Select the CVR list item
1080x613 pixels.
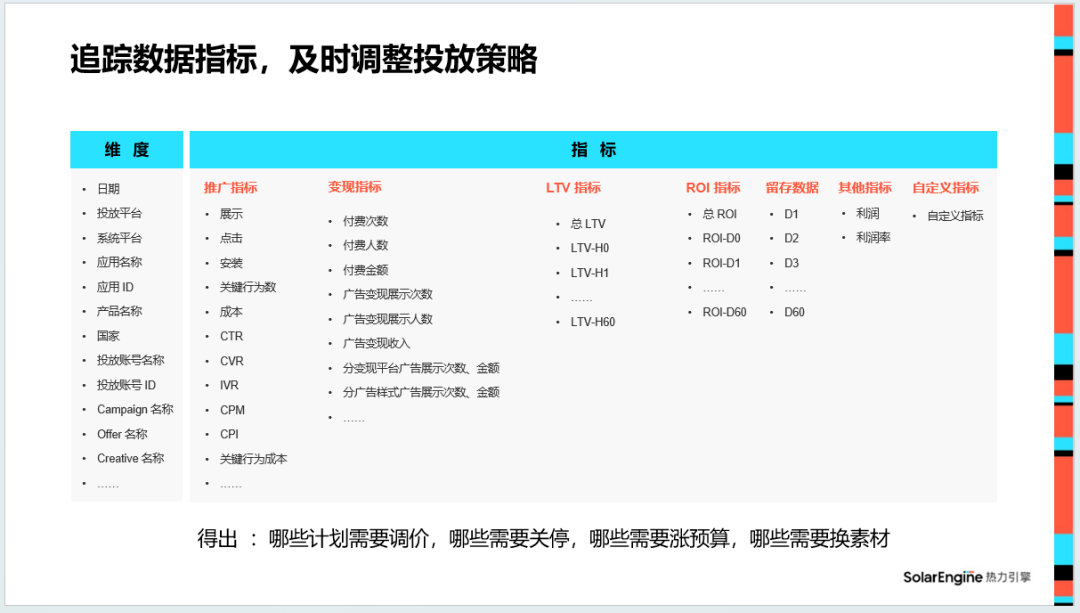pos(231,360)
